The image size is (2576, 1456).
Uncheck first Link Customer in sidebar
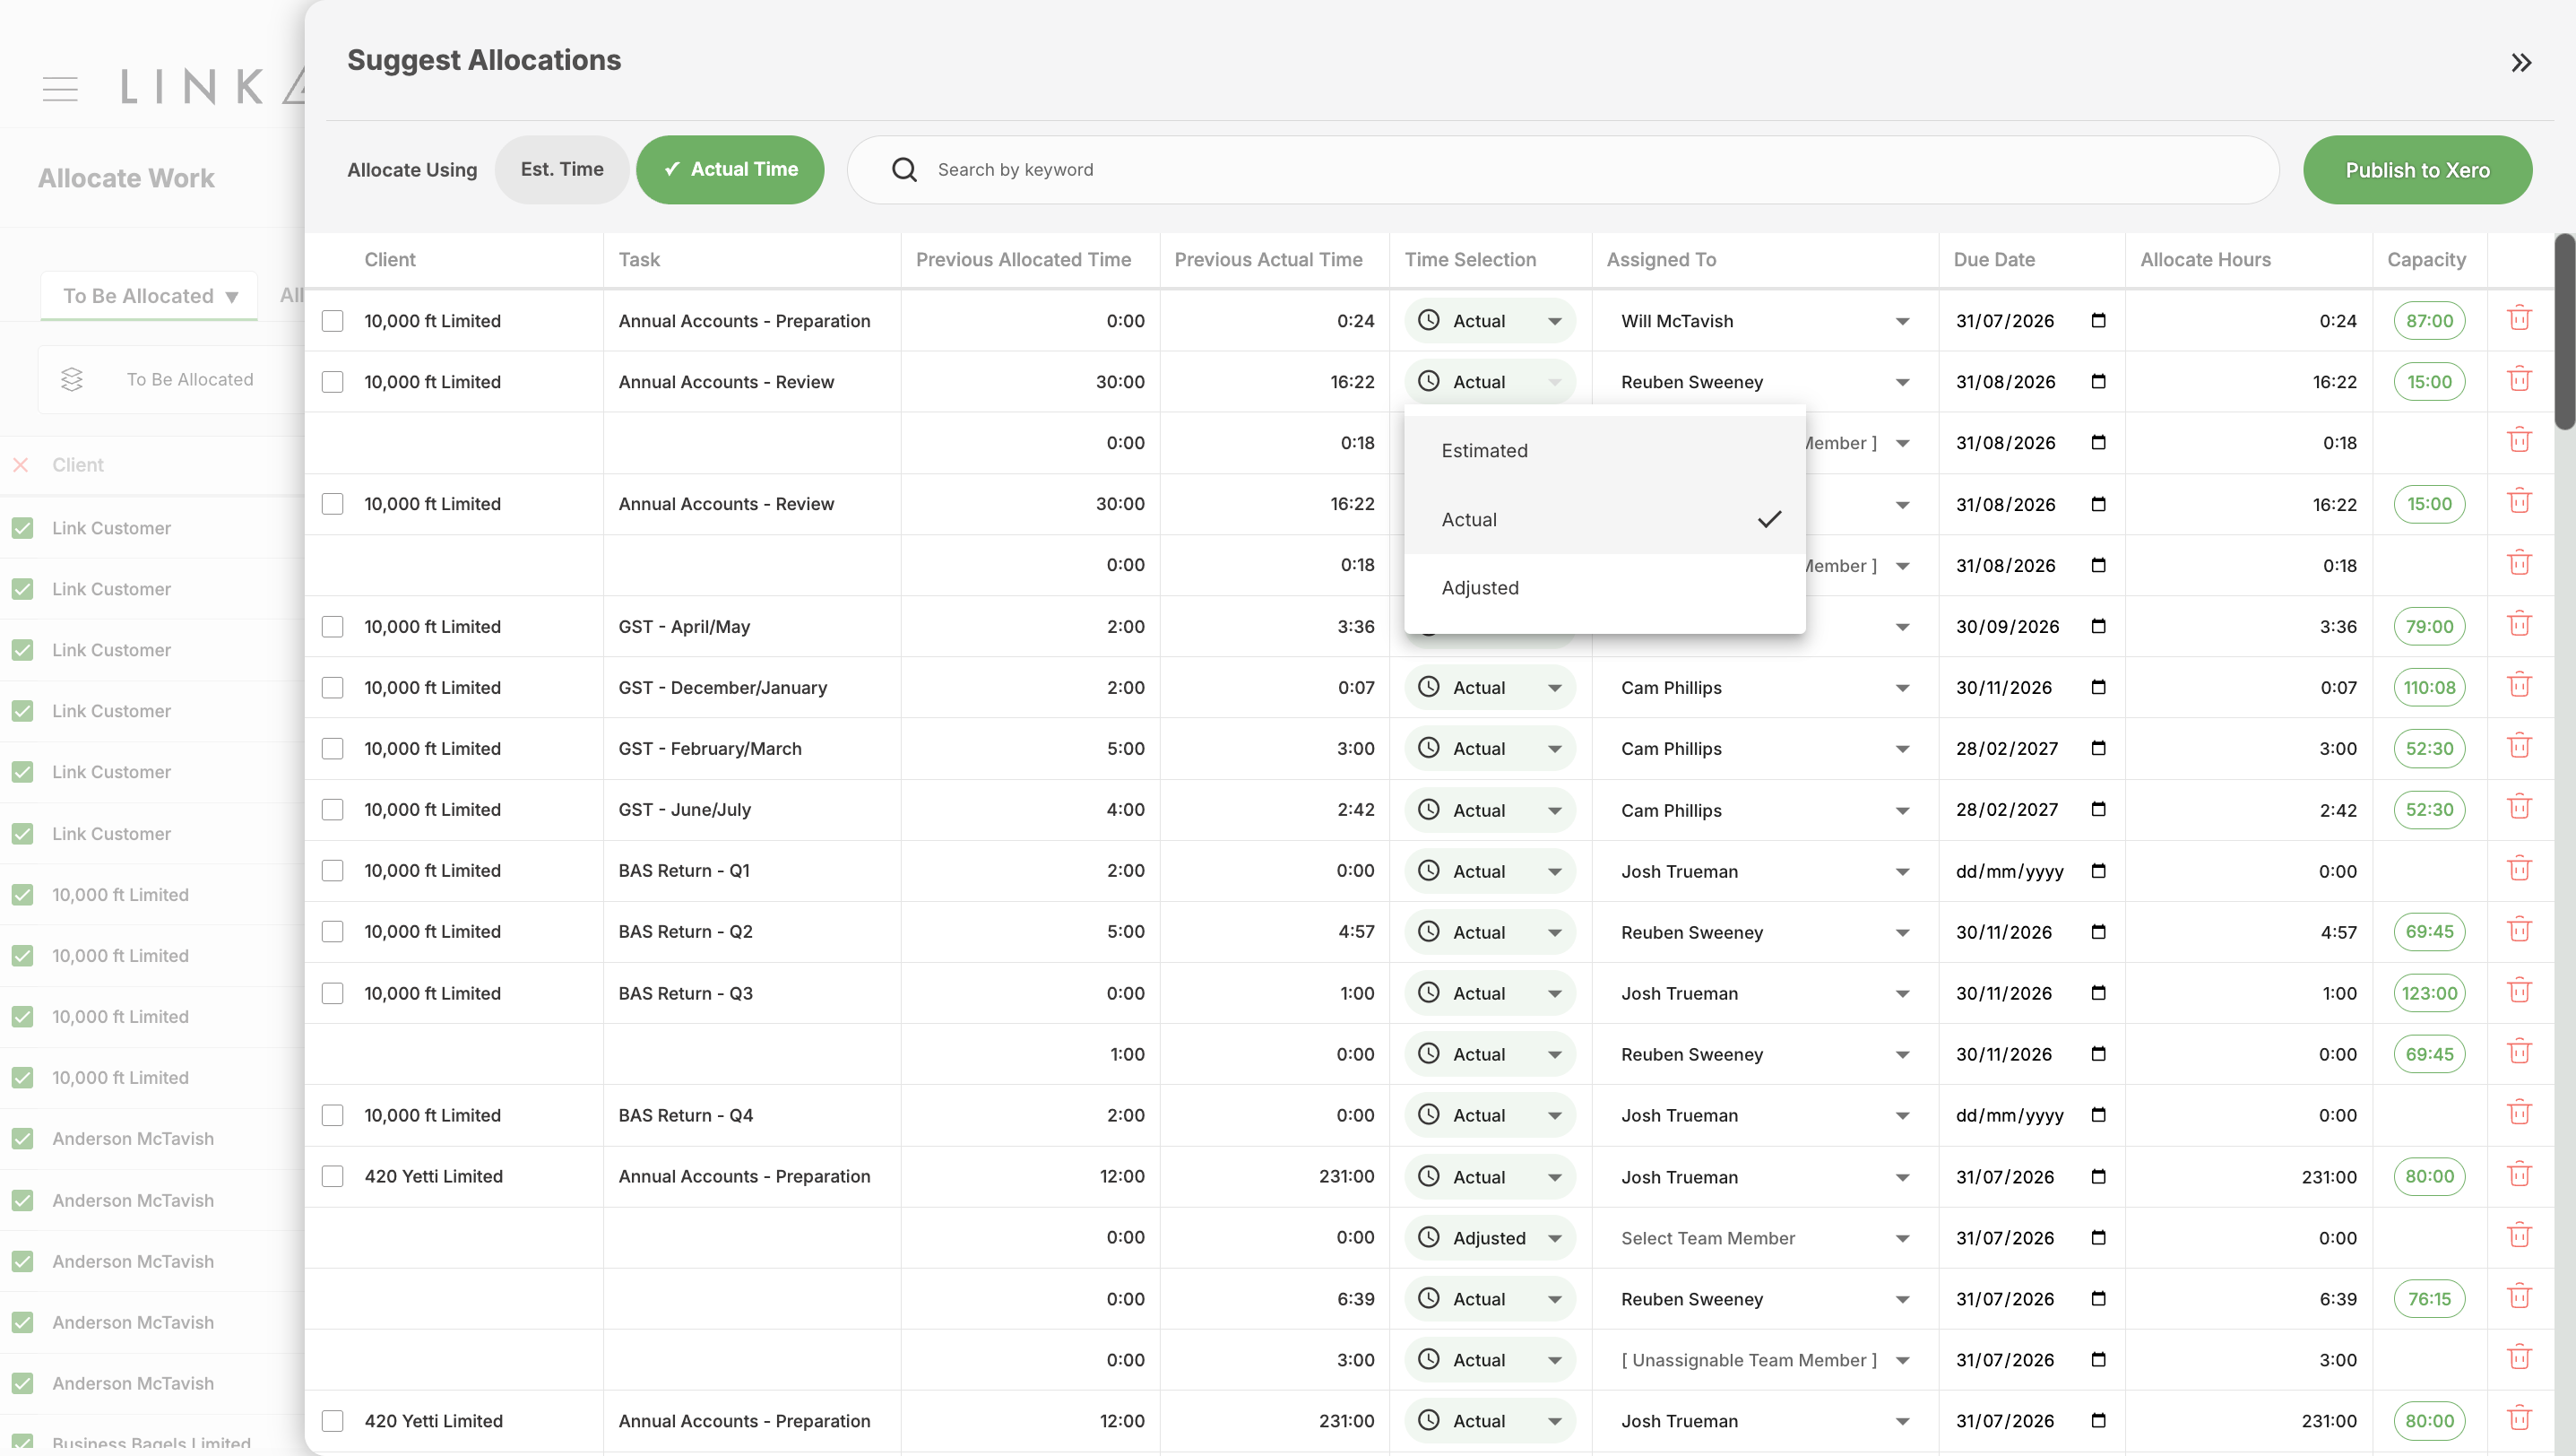(22, 528)
